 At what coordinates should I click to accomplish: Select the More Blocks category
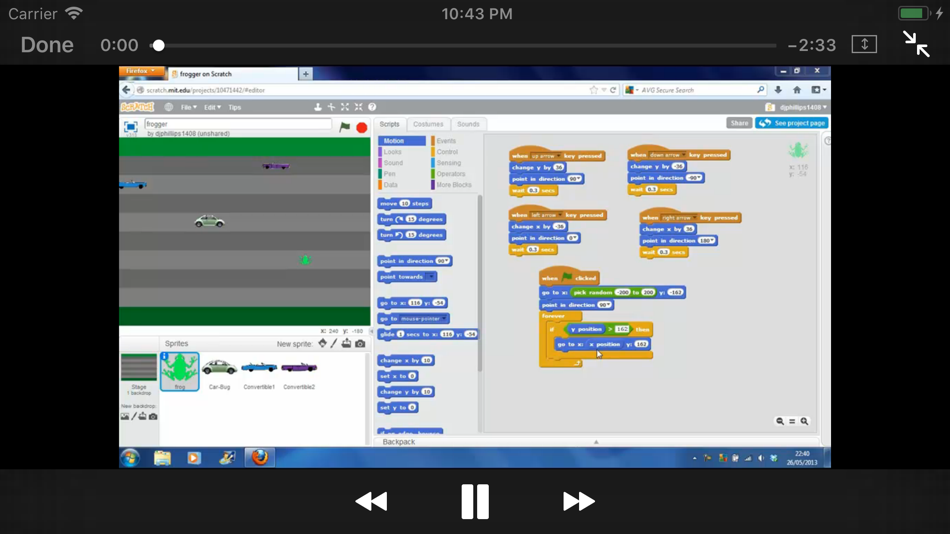(x=453, y=184)
